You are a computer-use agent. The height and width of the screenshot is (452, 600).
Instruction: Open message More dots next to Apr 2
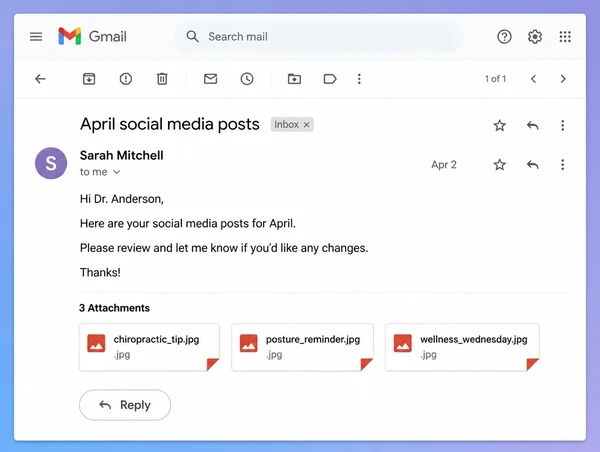[562, 165]
